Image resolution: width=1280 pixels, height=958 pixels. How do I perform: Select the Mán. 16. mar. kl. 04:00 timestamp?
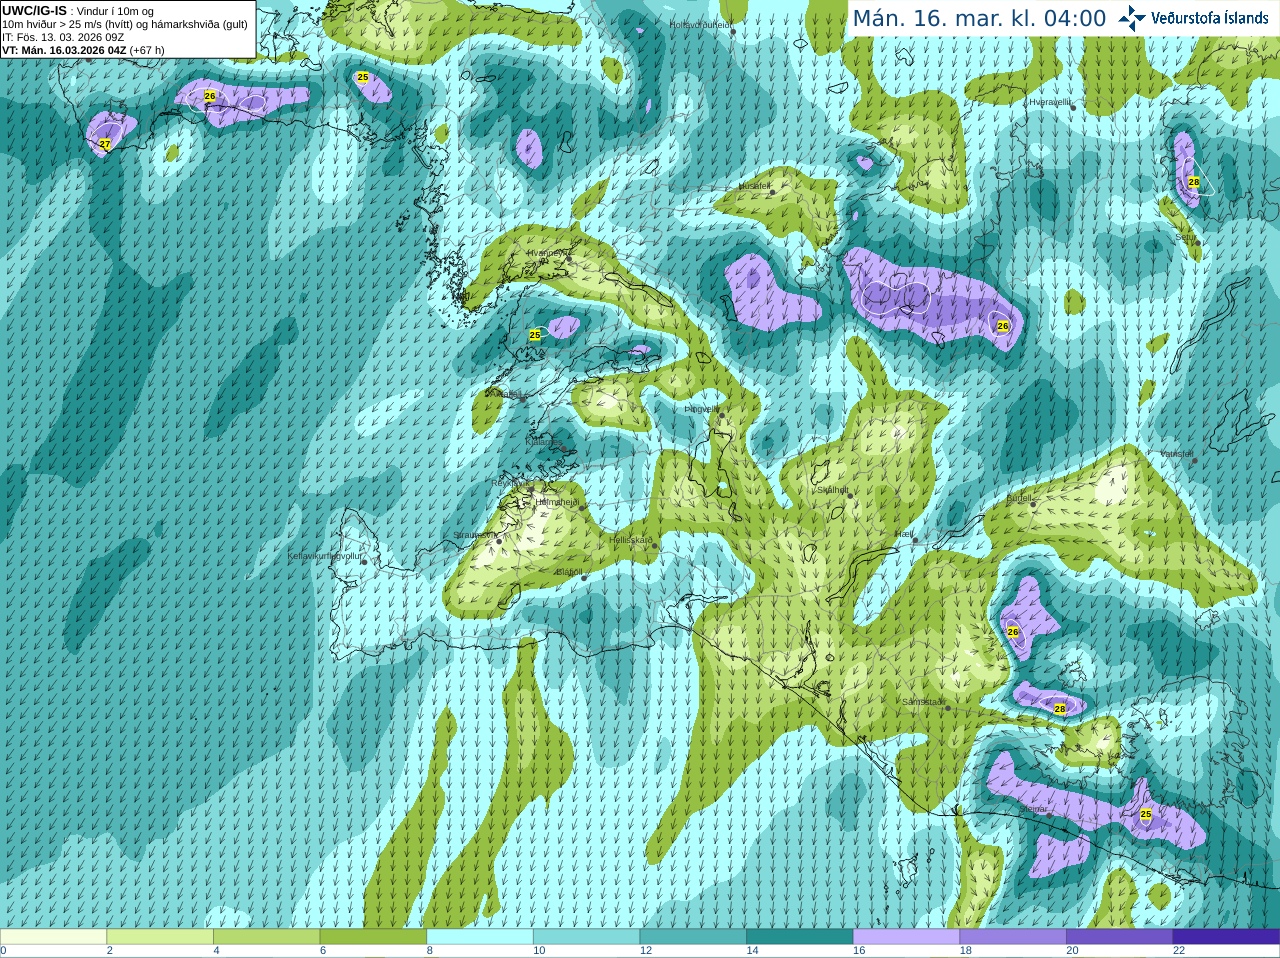pos(979,19)
